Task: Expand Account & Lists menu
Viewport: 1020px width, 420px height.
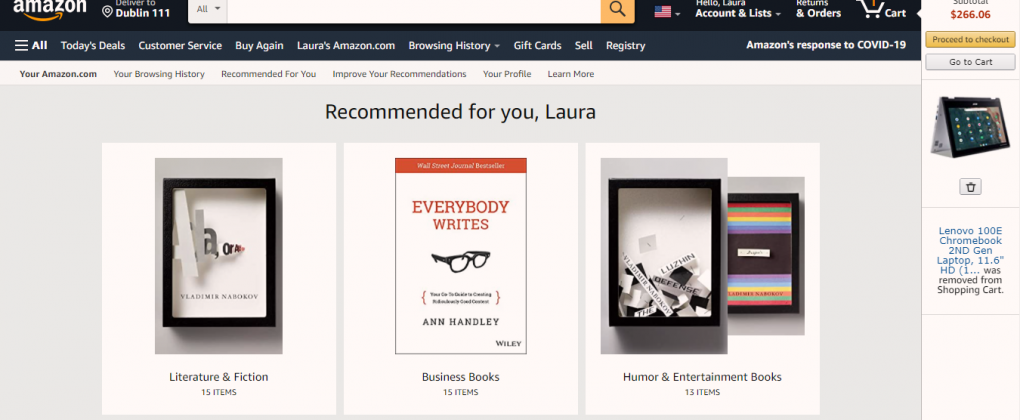Action: click(x=738, y=10)
